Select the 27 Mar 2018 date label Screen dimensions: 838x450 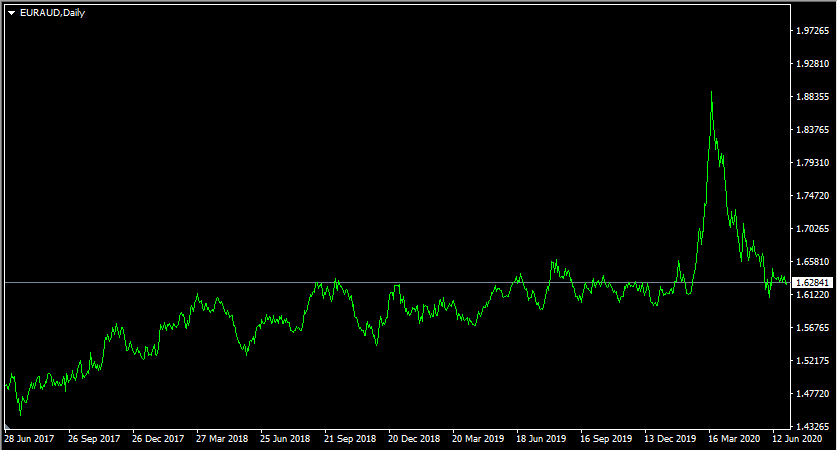click(222, 439)
